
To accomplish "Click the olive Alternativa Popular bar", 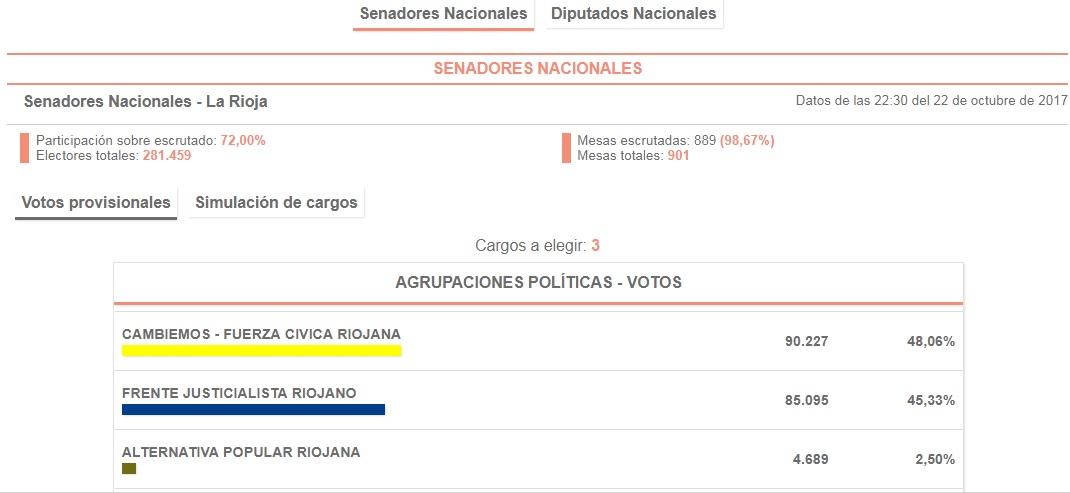I will click(129, 468).
